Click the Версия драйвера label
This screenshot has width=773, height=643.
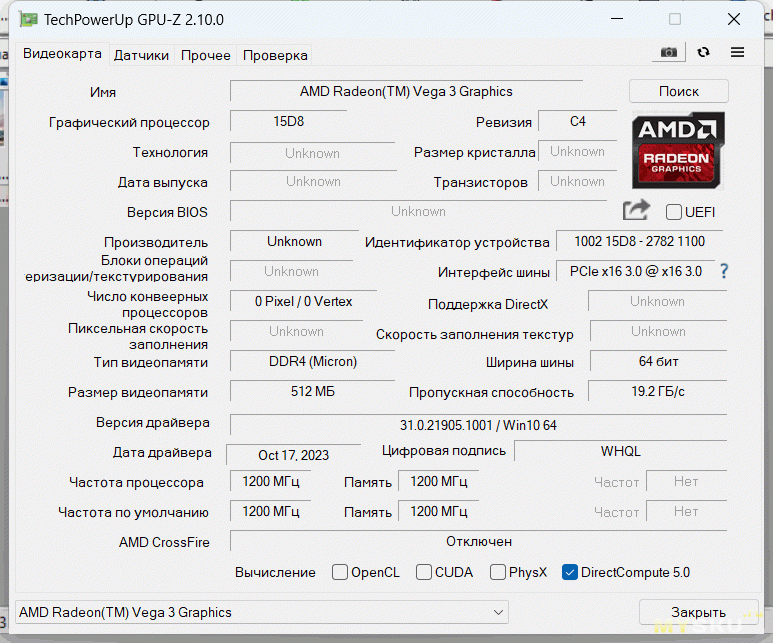click(x=153, y=423)
